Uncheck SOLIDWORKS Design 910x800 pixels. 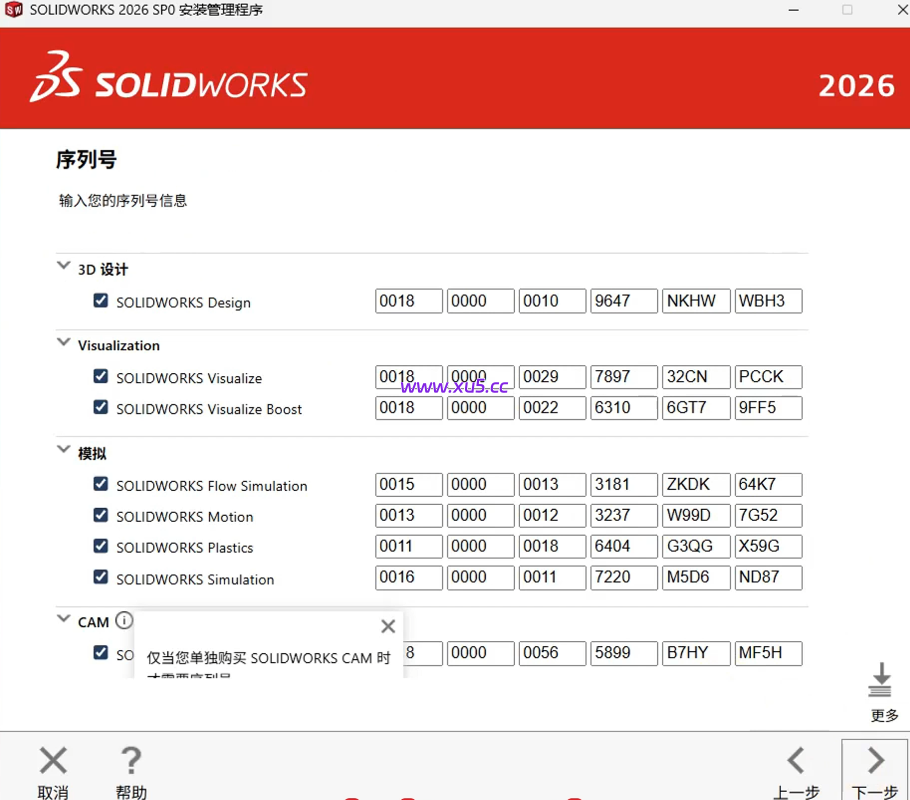[x=100, y=300]
